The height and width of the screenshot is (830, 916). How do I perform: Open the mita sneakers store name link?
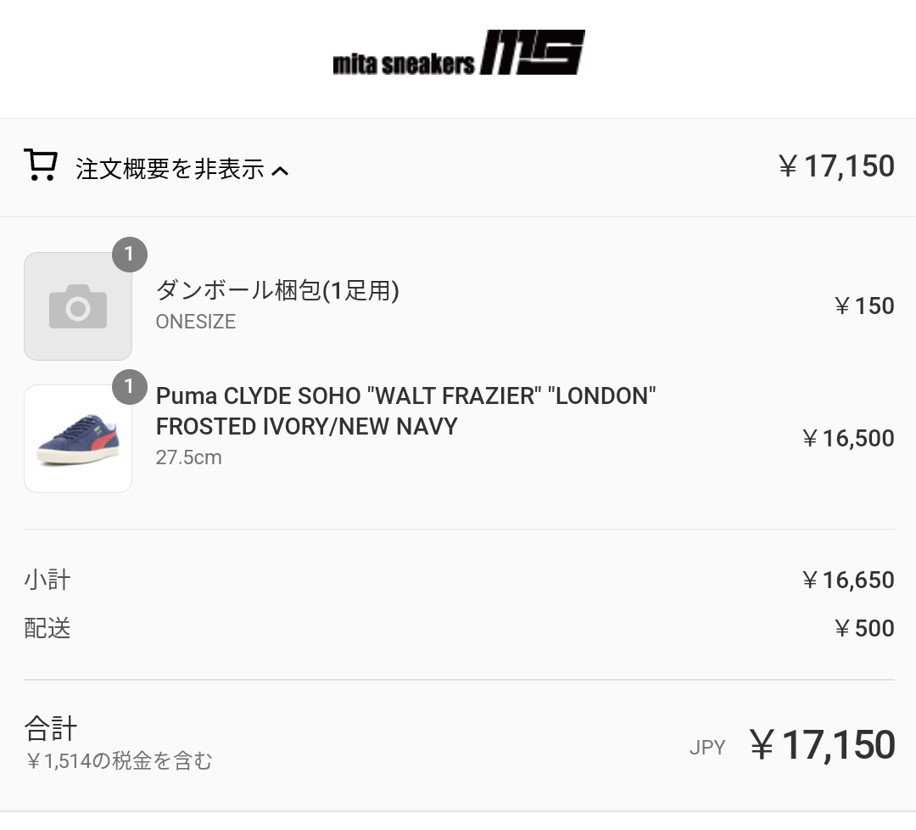click(x=403, y=64)
